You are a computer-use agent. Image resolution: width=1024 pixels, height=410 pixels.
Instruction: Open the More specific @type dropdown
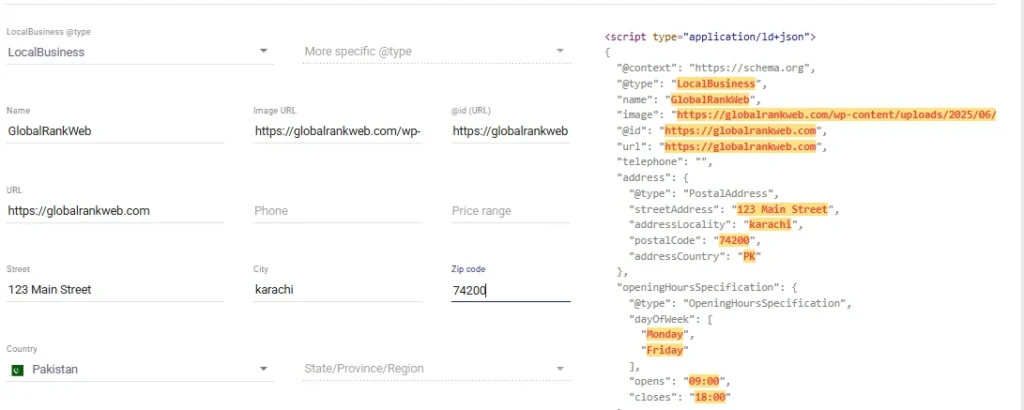(x=437, y=51)
